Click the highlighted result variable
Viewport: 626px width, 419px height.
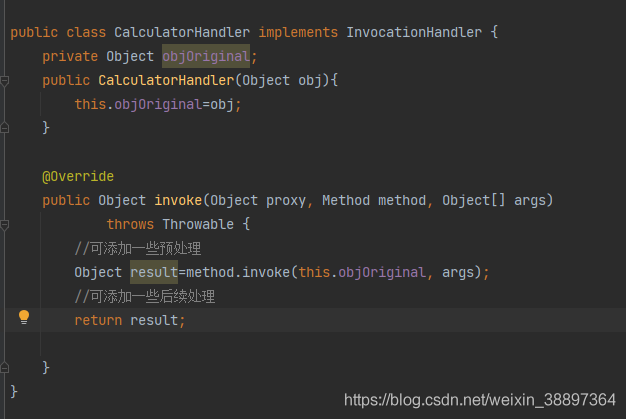(154, 272)
